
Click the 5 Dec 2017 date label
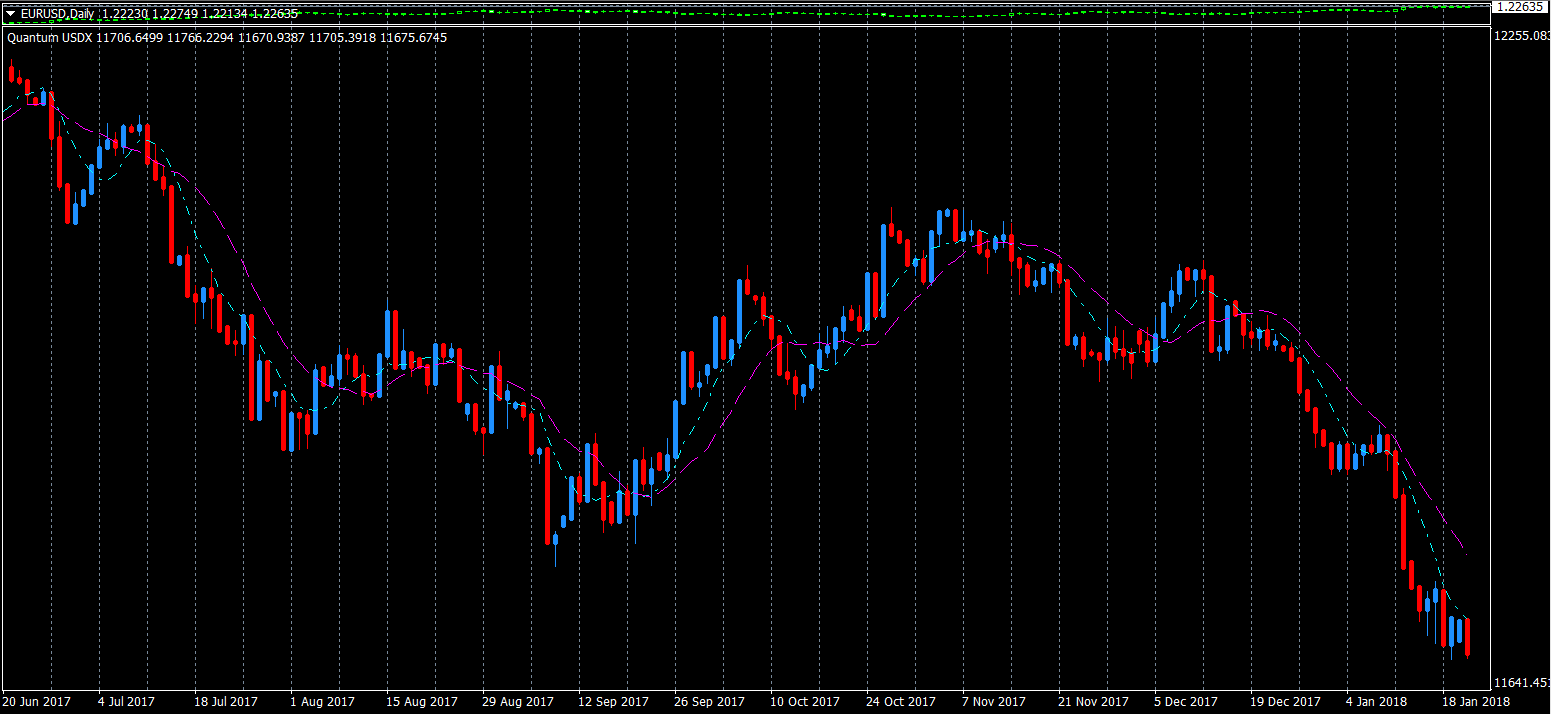[x=1185, y=702]
